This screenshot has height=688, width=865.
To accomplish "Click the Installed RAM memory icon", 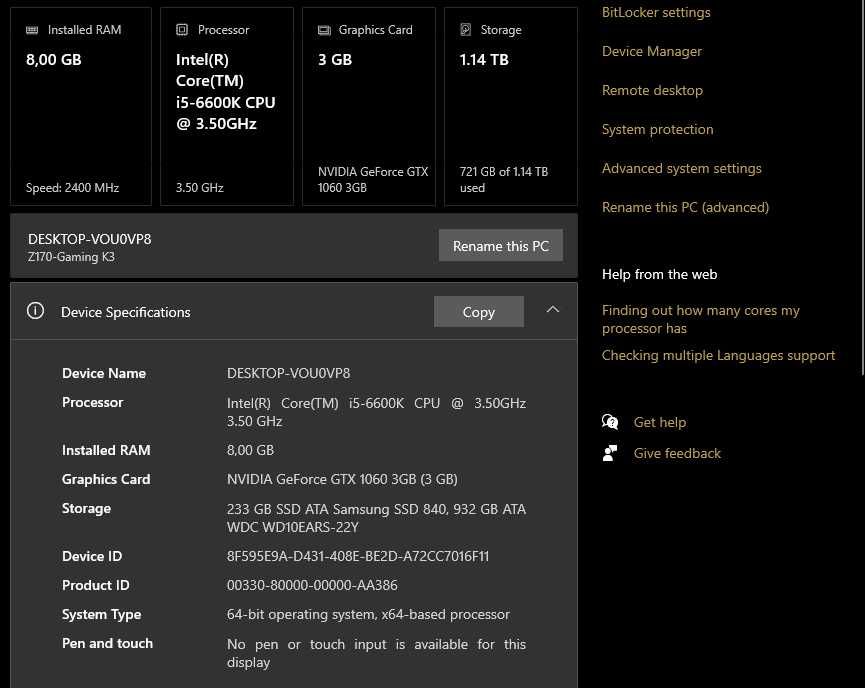I will click(x=33, y=30).
